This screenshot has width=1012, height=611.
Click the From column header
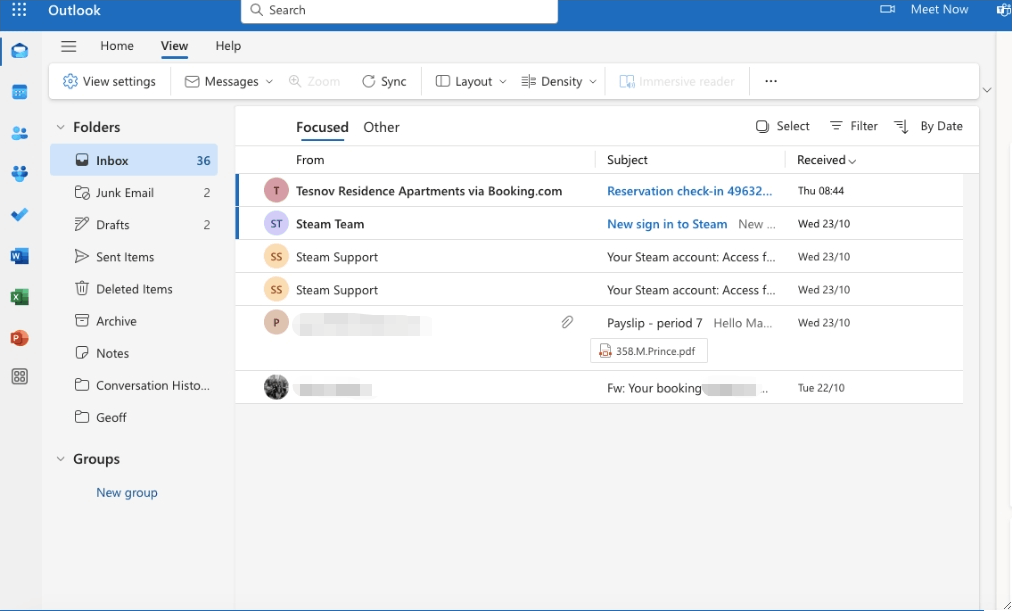click(310, 160)
